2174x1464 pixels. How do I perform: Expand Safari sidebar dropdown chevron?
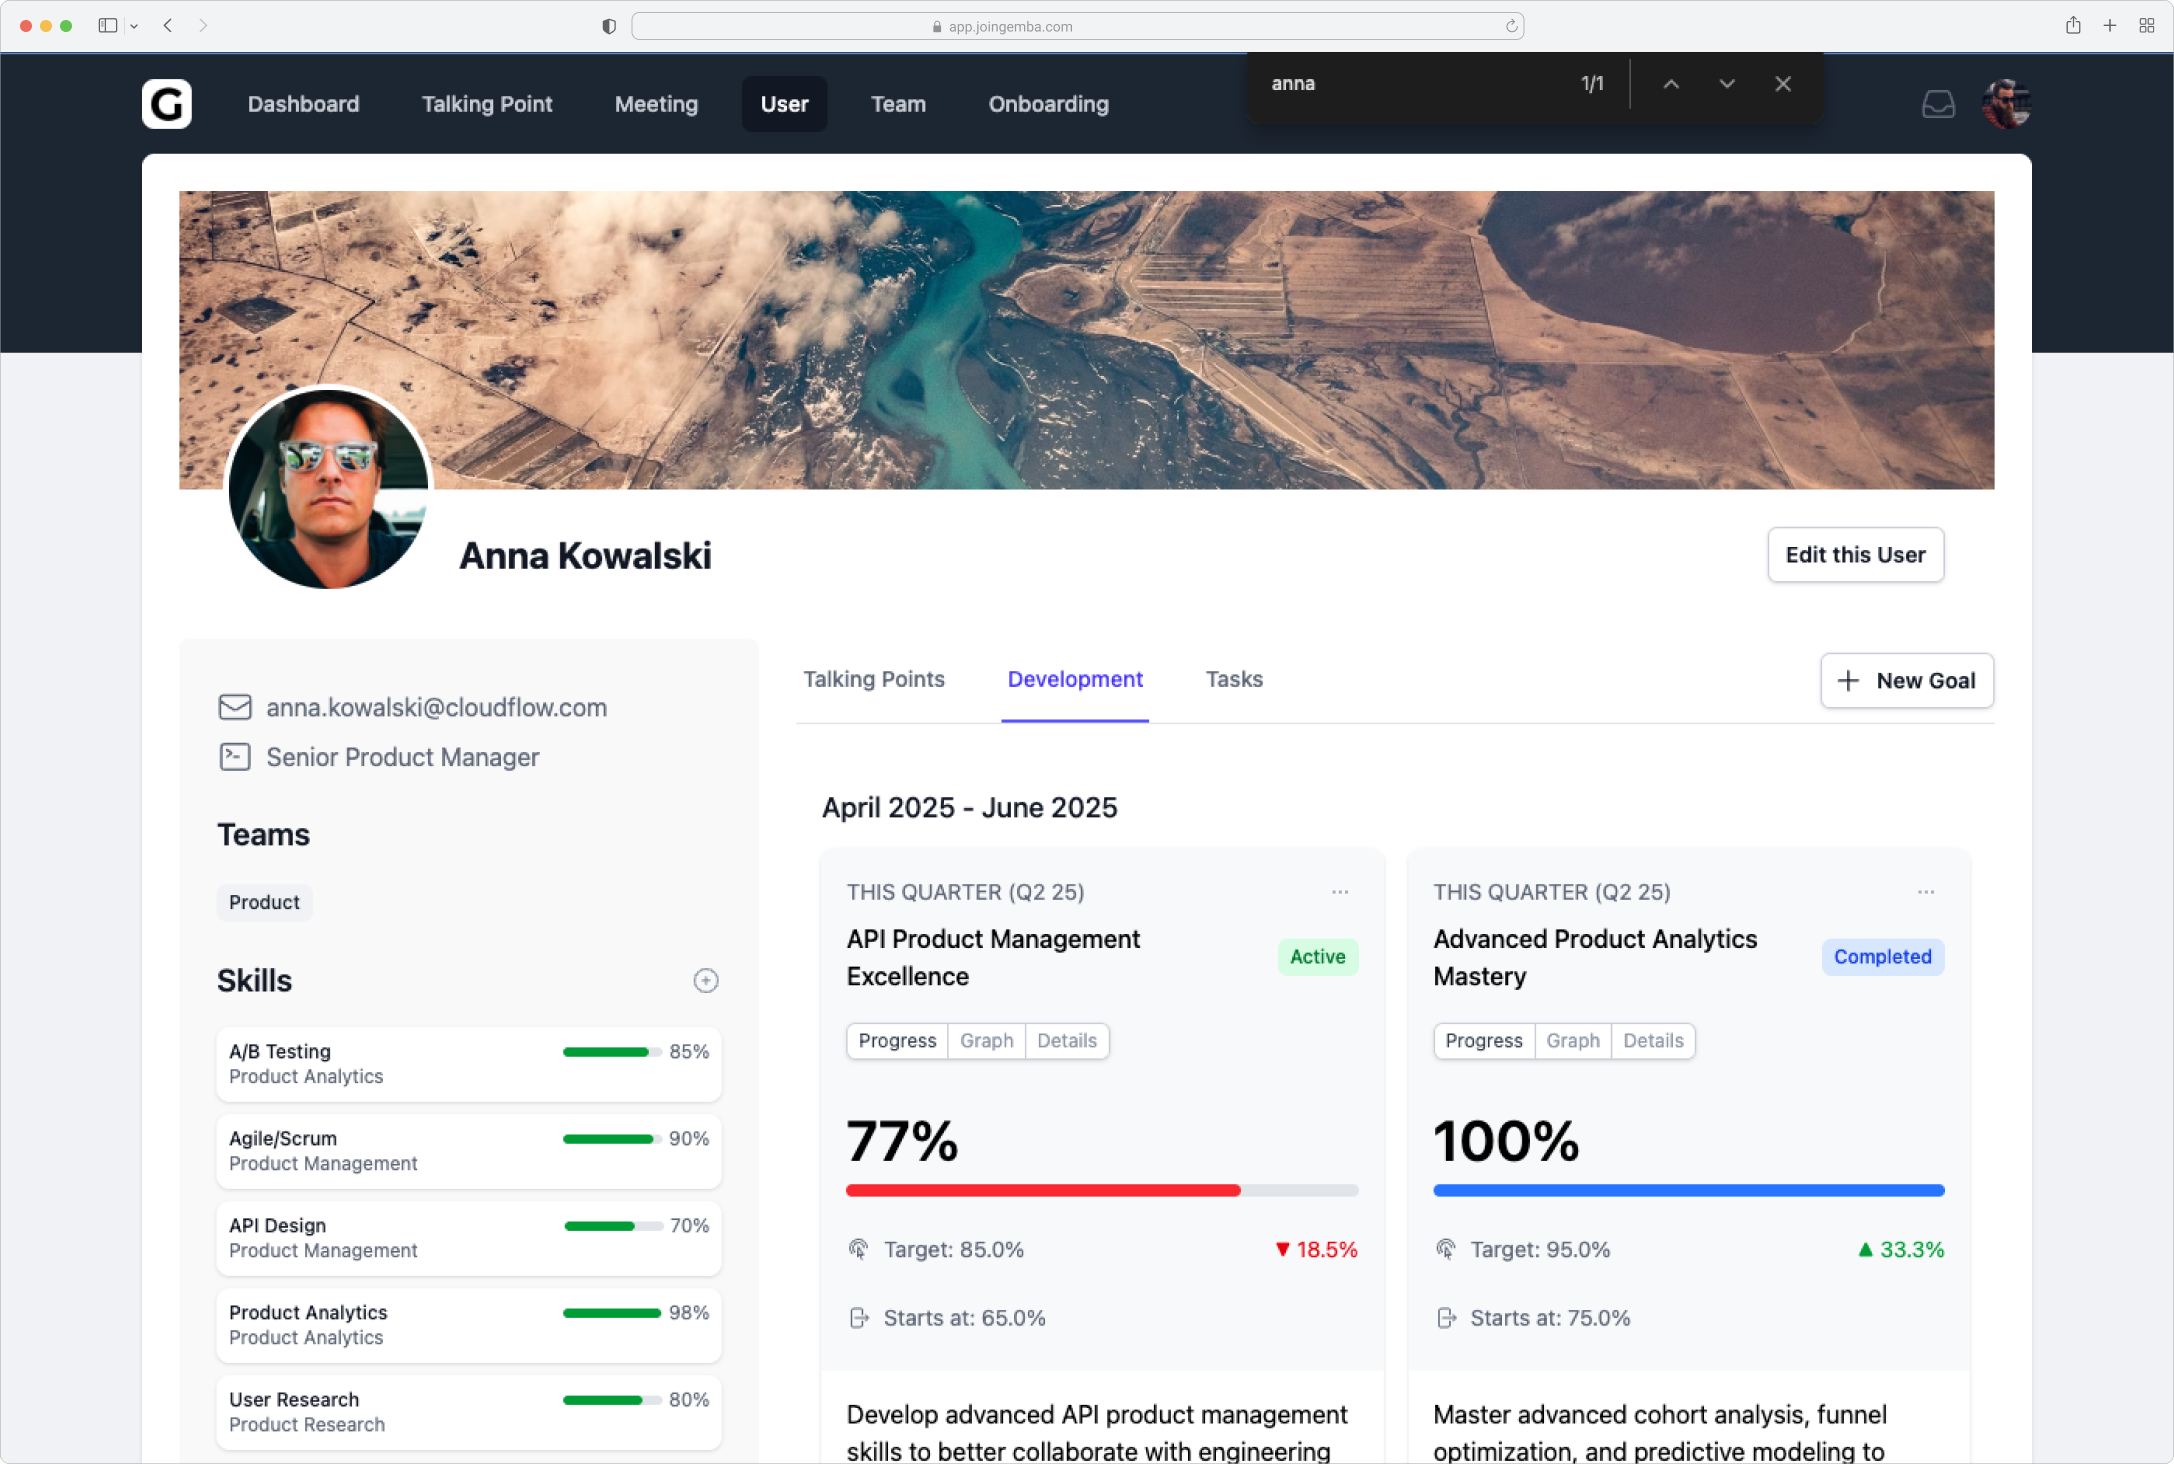(x=134, y=27)
